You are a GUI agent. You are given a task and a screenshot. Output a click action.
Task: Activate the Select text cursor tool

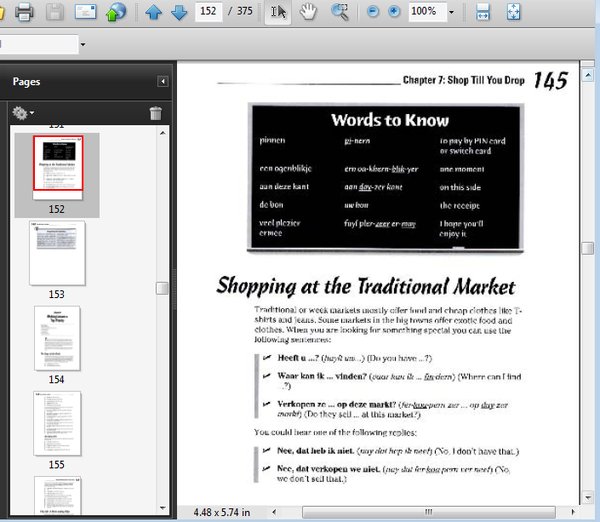[279, 12]
